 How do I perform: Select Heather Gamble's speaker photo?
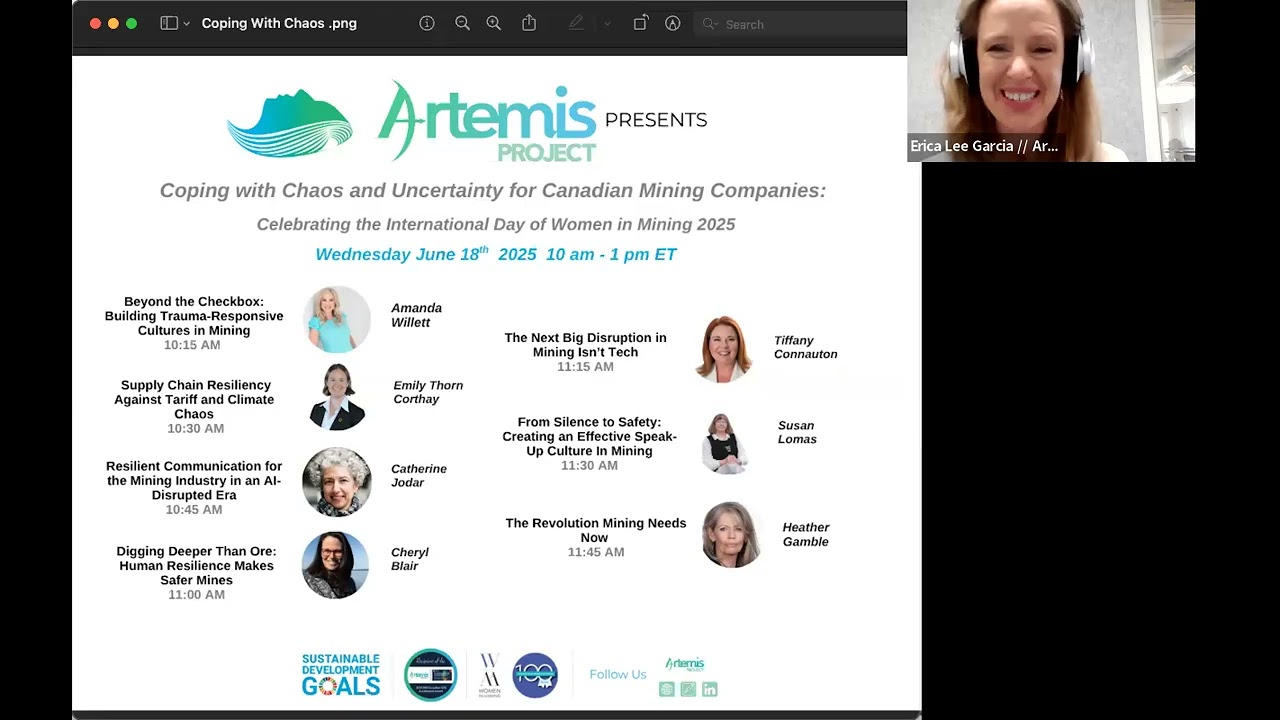point(732,535)
